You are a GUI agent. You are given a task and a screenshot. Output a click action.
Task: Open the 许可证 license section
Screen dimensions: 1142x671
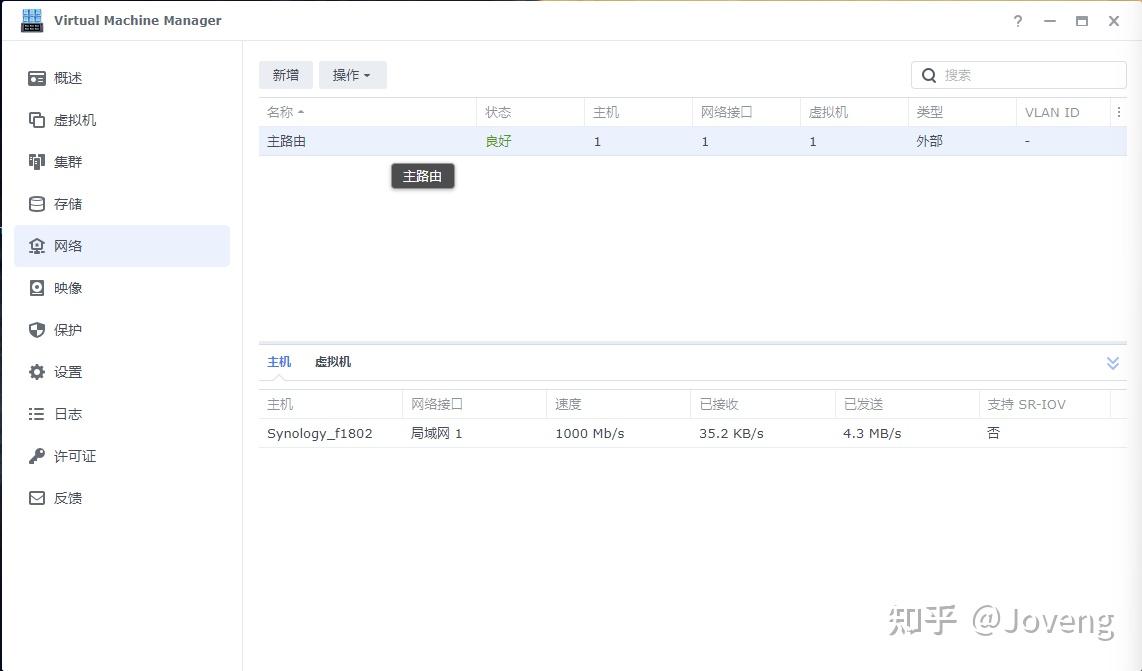coord(70,456)
